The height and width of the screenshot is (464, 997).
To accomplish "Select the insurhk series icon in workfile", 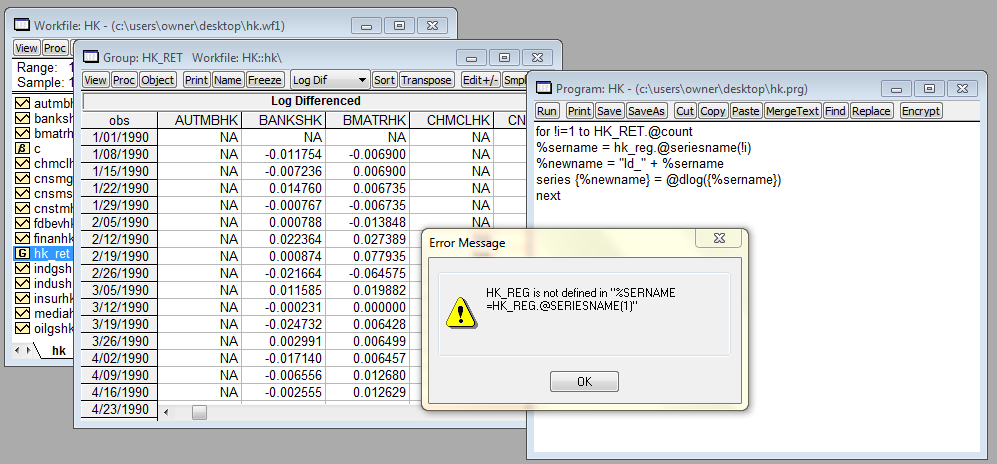I will [x=23, y=298].
